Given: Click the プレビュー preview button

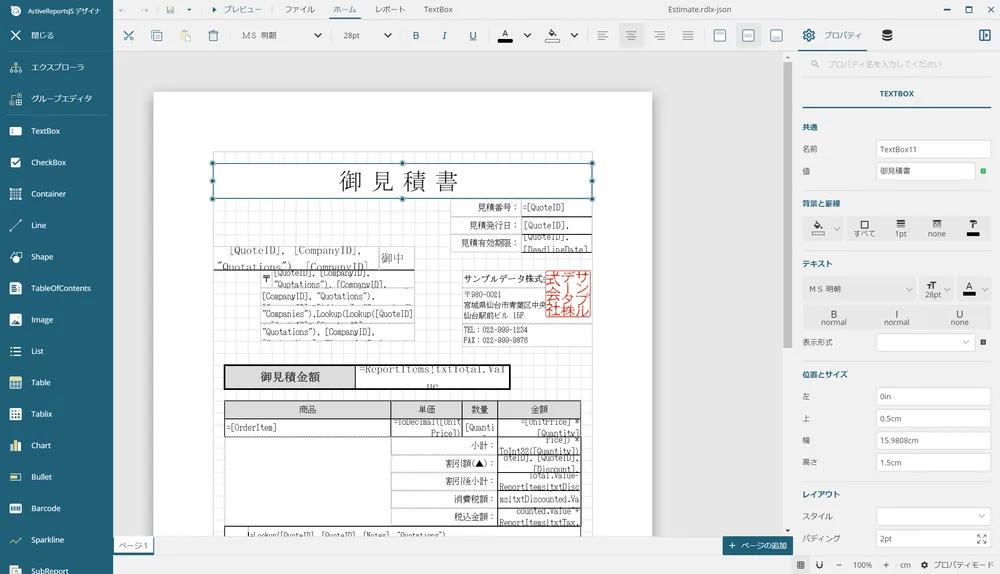Looking at the screenshot, I should pyautogui.click(x=236, y=9).
